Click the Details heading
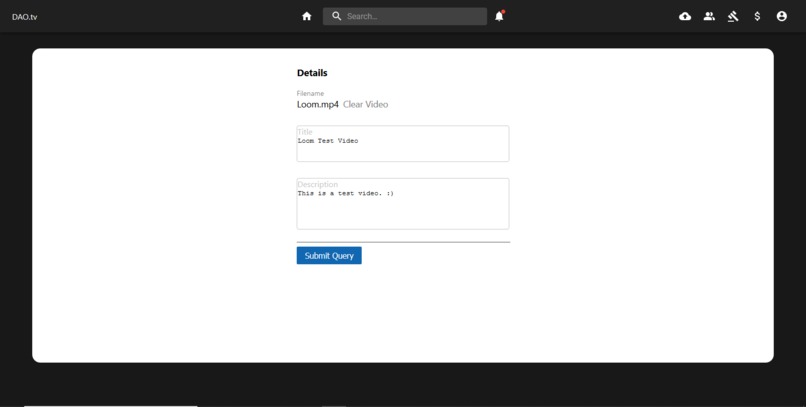This screenshot has width=806, height=407. (x=312, y=73)
